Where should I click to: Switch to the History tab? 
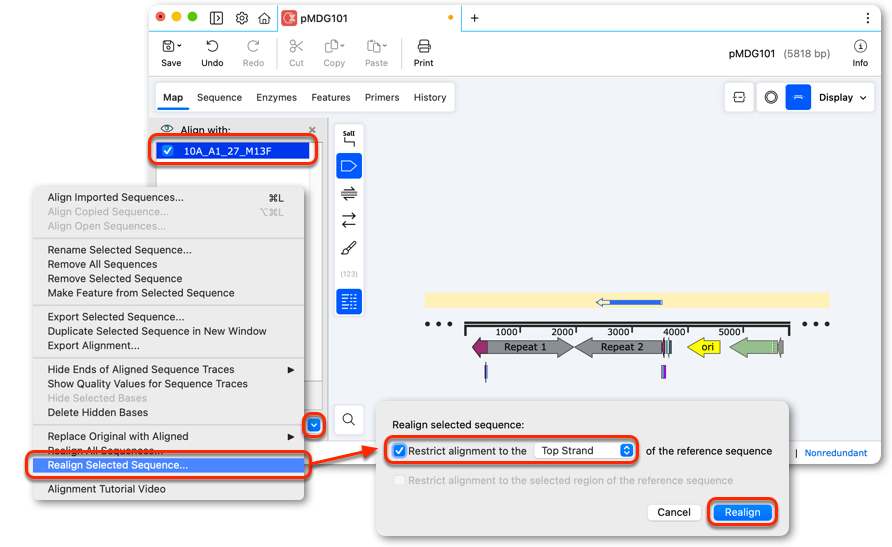(430, 97)
